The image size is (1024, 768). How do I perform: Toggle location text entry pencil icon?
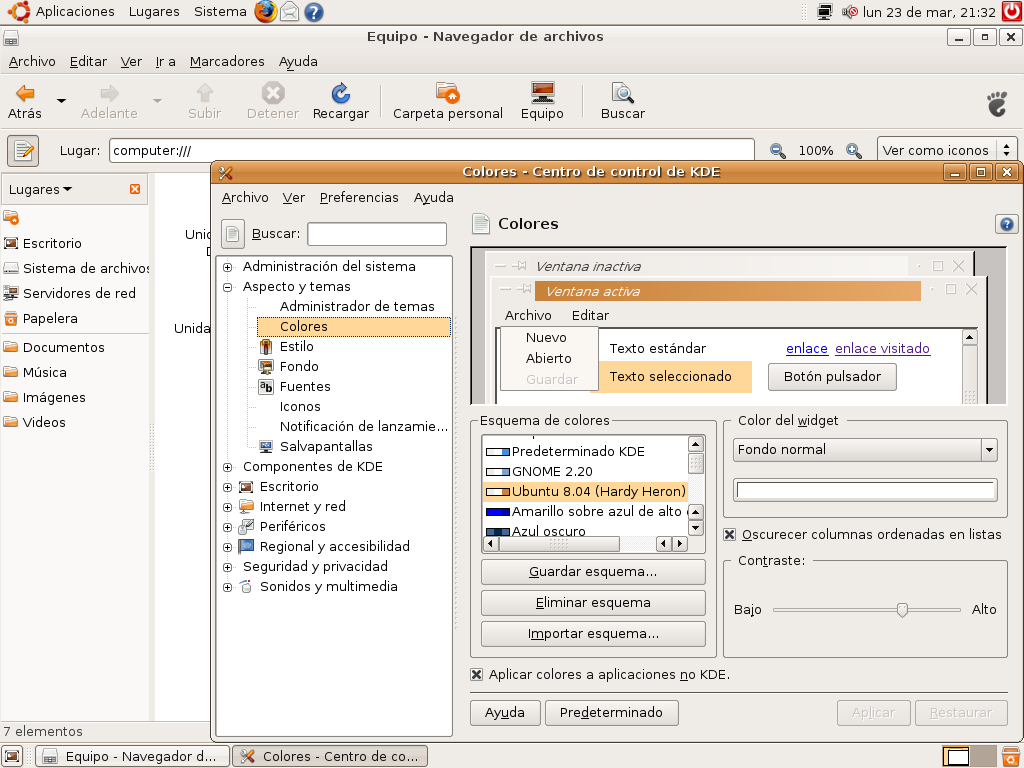[24, 151]
